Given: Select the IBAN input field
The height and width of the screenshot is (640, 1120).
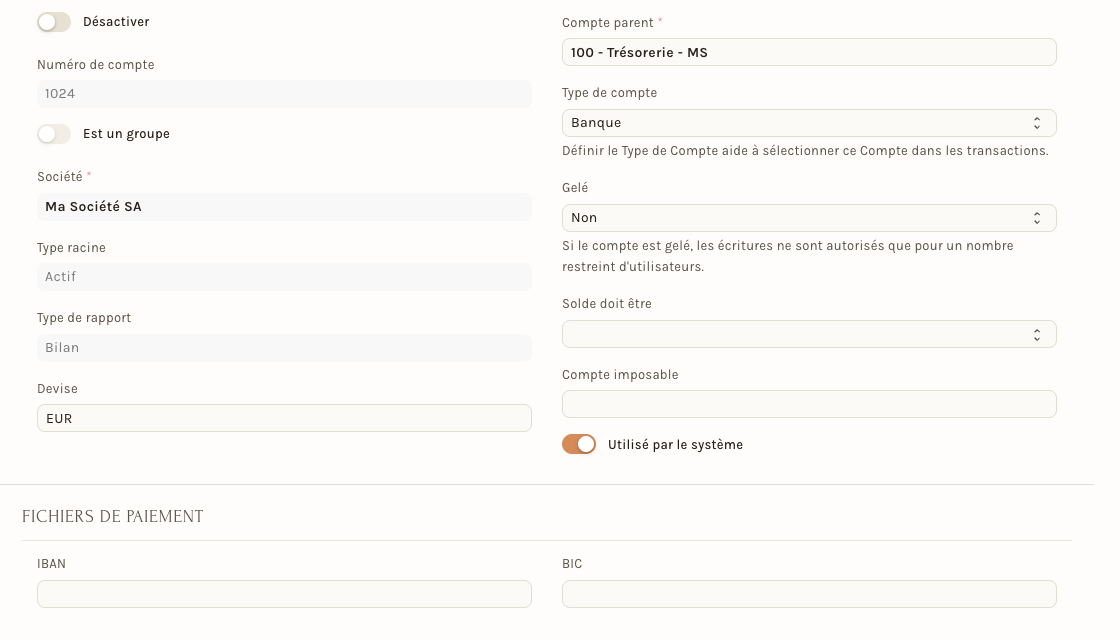Looking at the screenshot, I should pos(284,594).
